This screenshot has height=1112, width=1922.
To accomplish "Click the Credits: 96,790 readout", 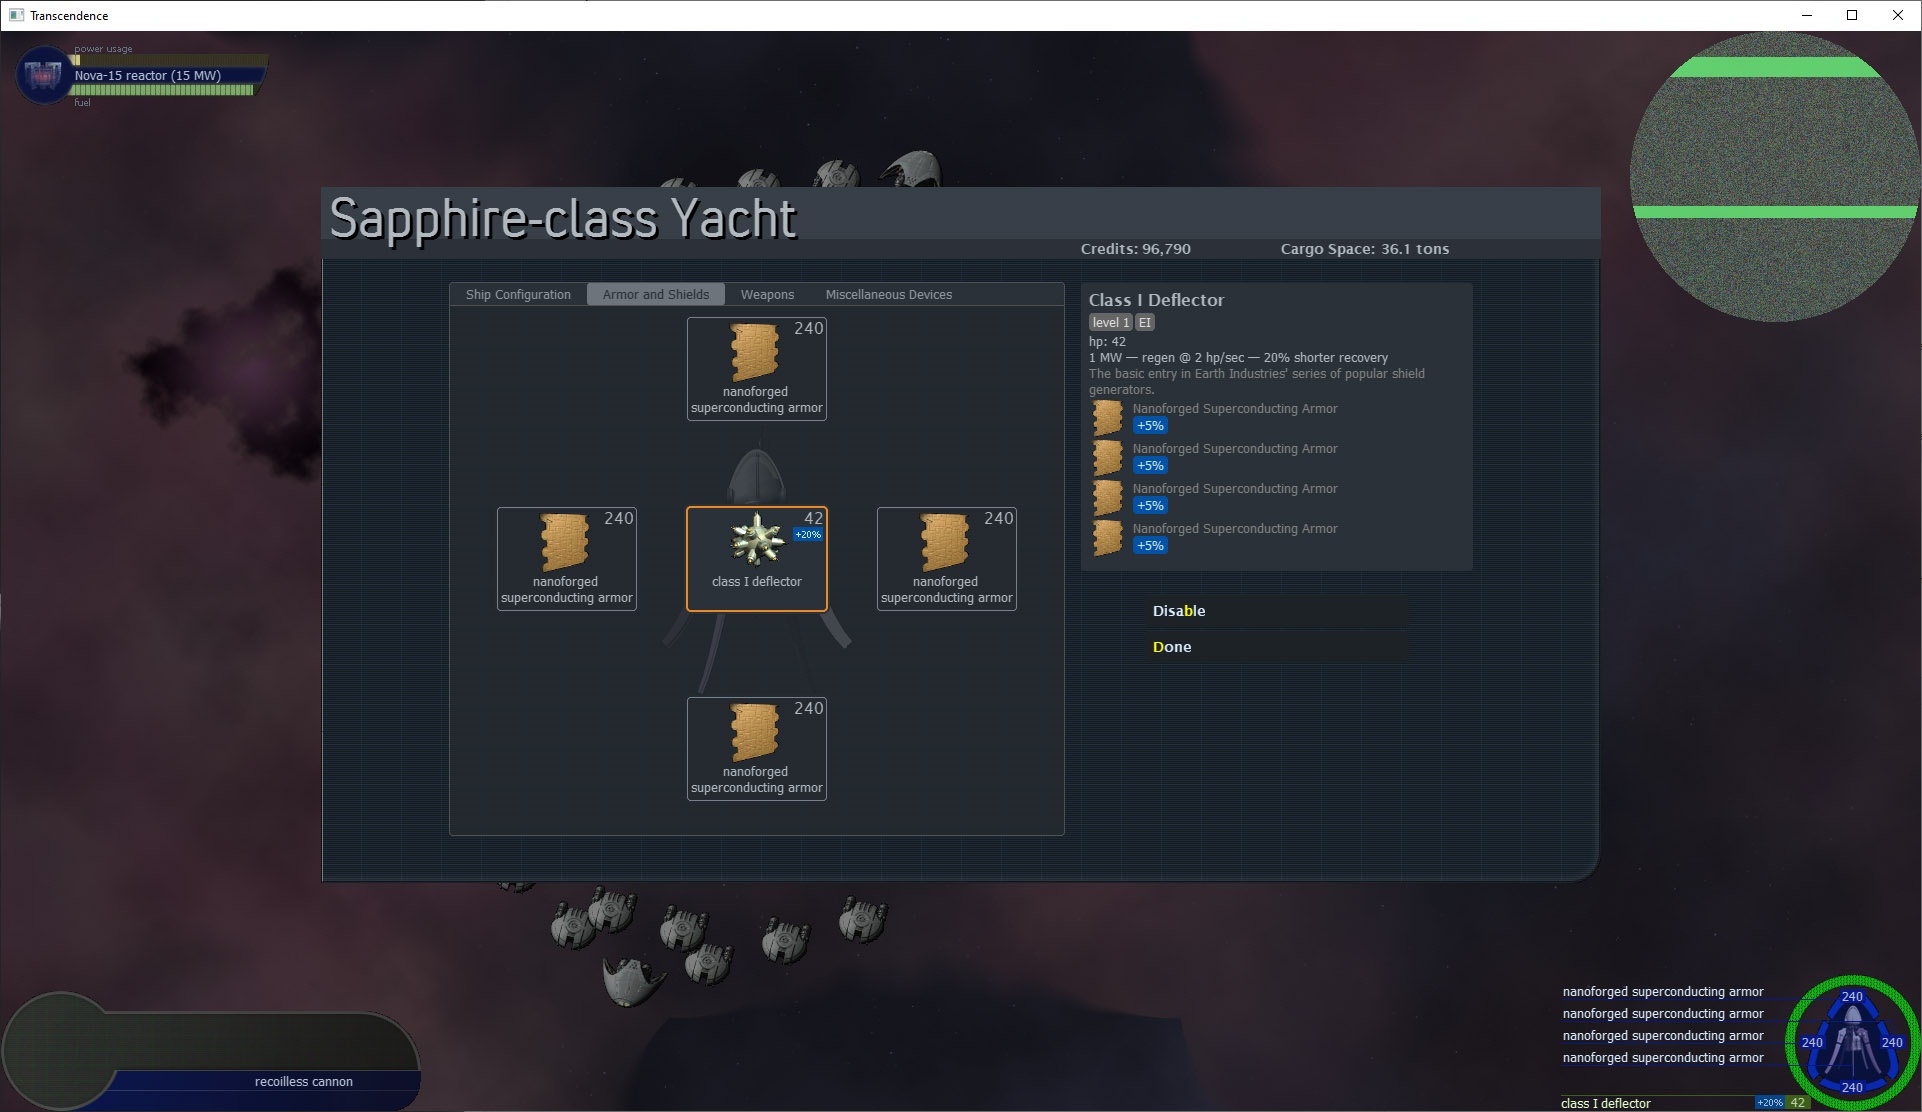I will point(1135,249).
